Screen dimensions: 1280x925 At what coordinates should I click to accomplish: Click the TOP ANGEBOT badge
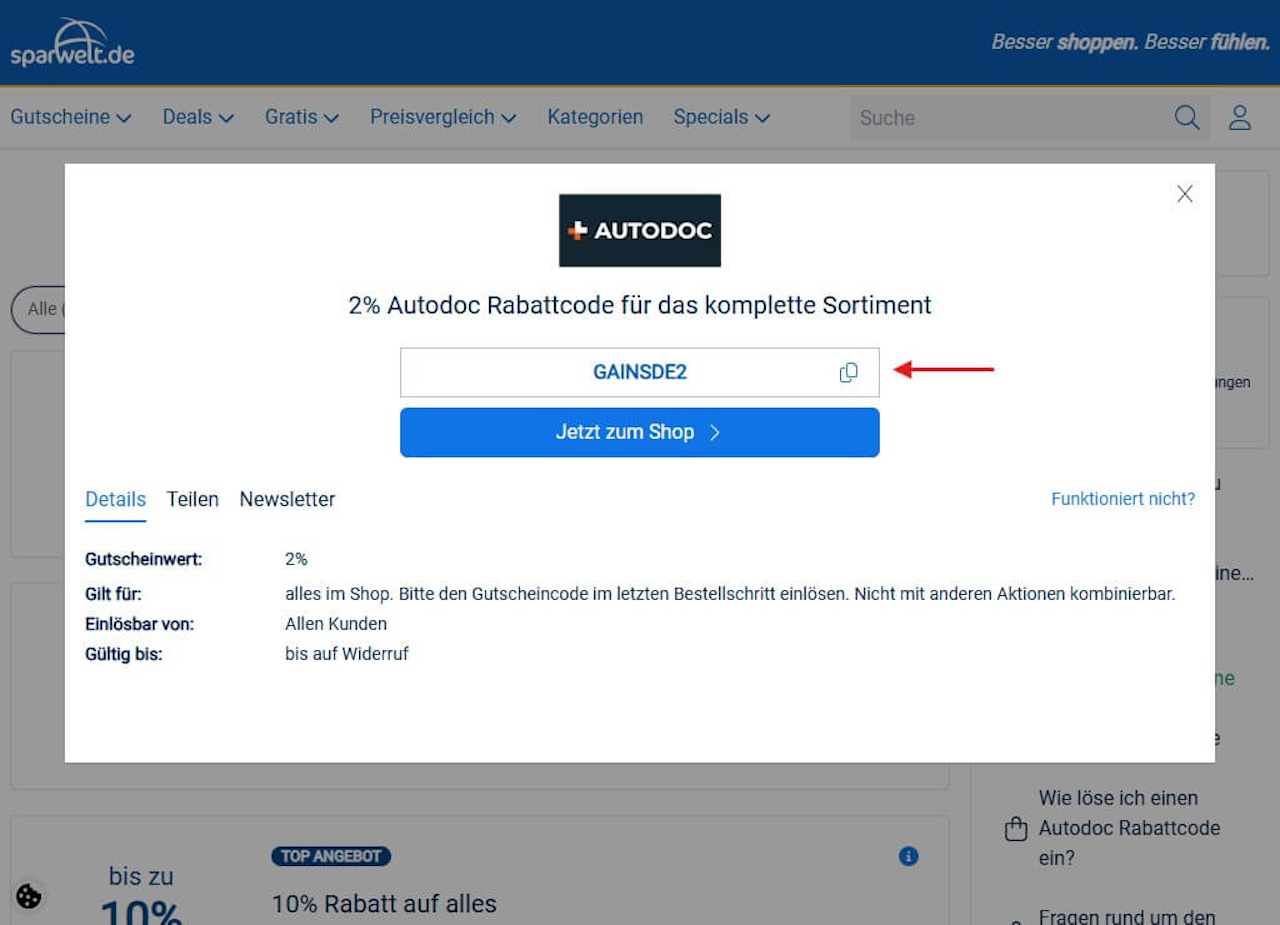click(330, 856)
